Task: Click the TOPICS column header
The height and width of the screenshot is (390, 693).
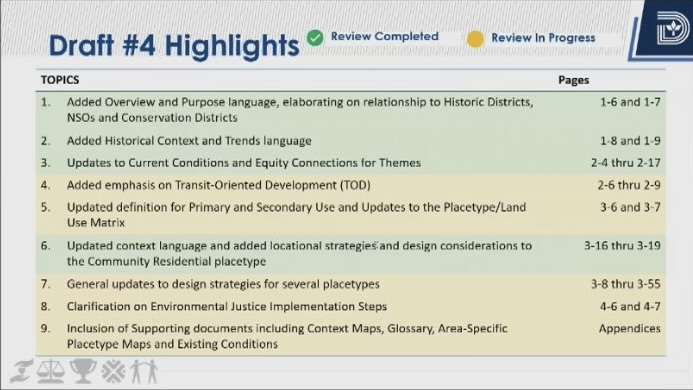Action: [60, 80]
